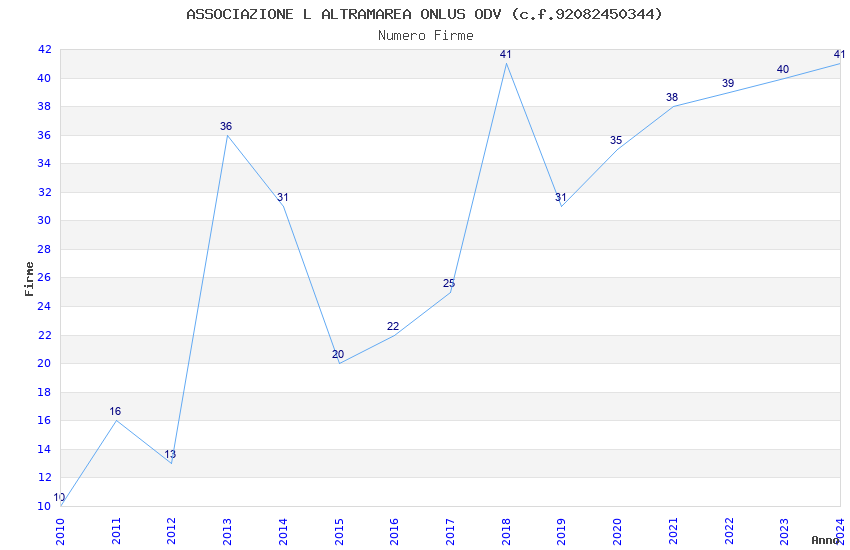Click the y-axis tick 38
The image size is (850, 550).
(44, 106)
